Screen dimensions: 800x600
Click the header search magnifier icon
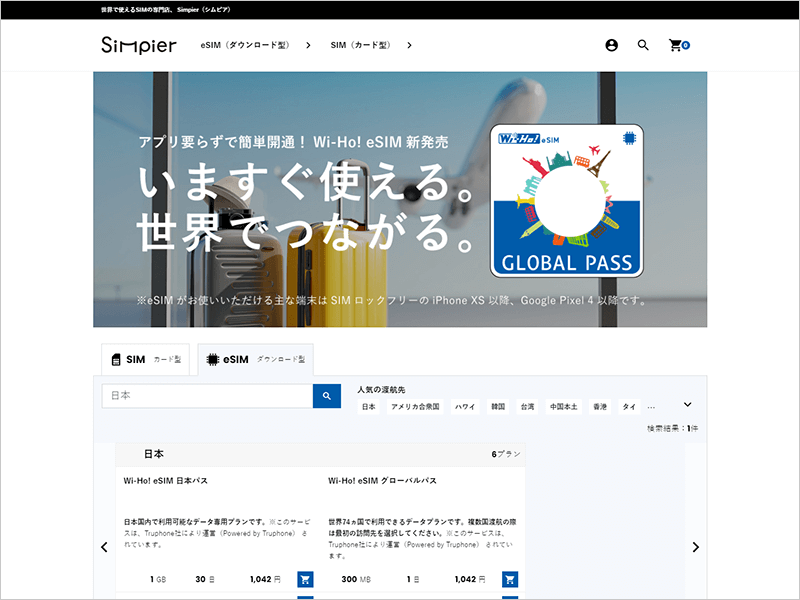click(x=643, y=45)
